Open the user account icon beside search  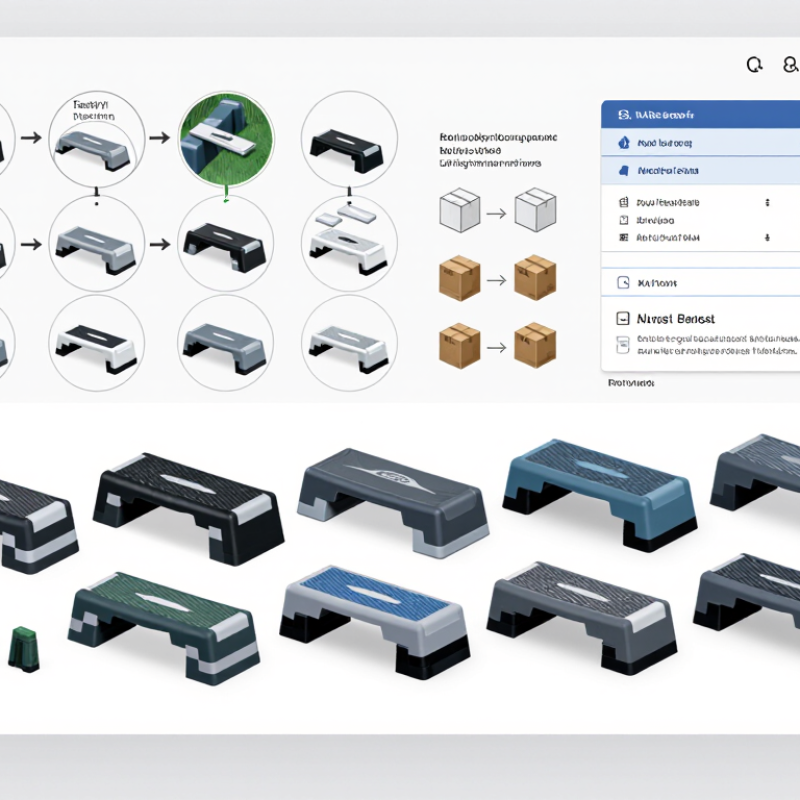pos(791,64)
